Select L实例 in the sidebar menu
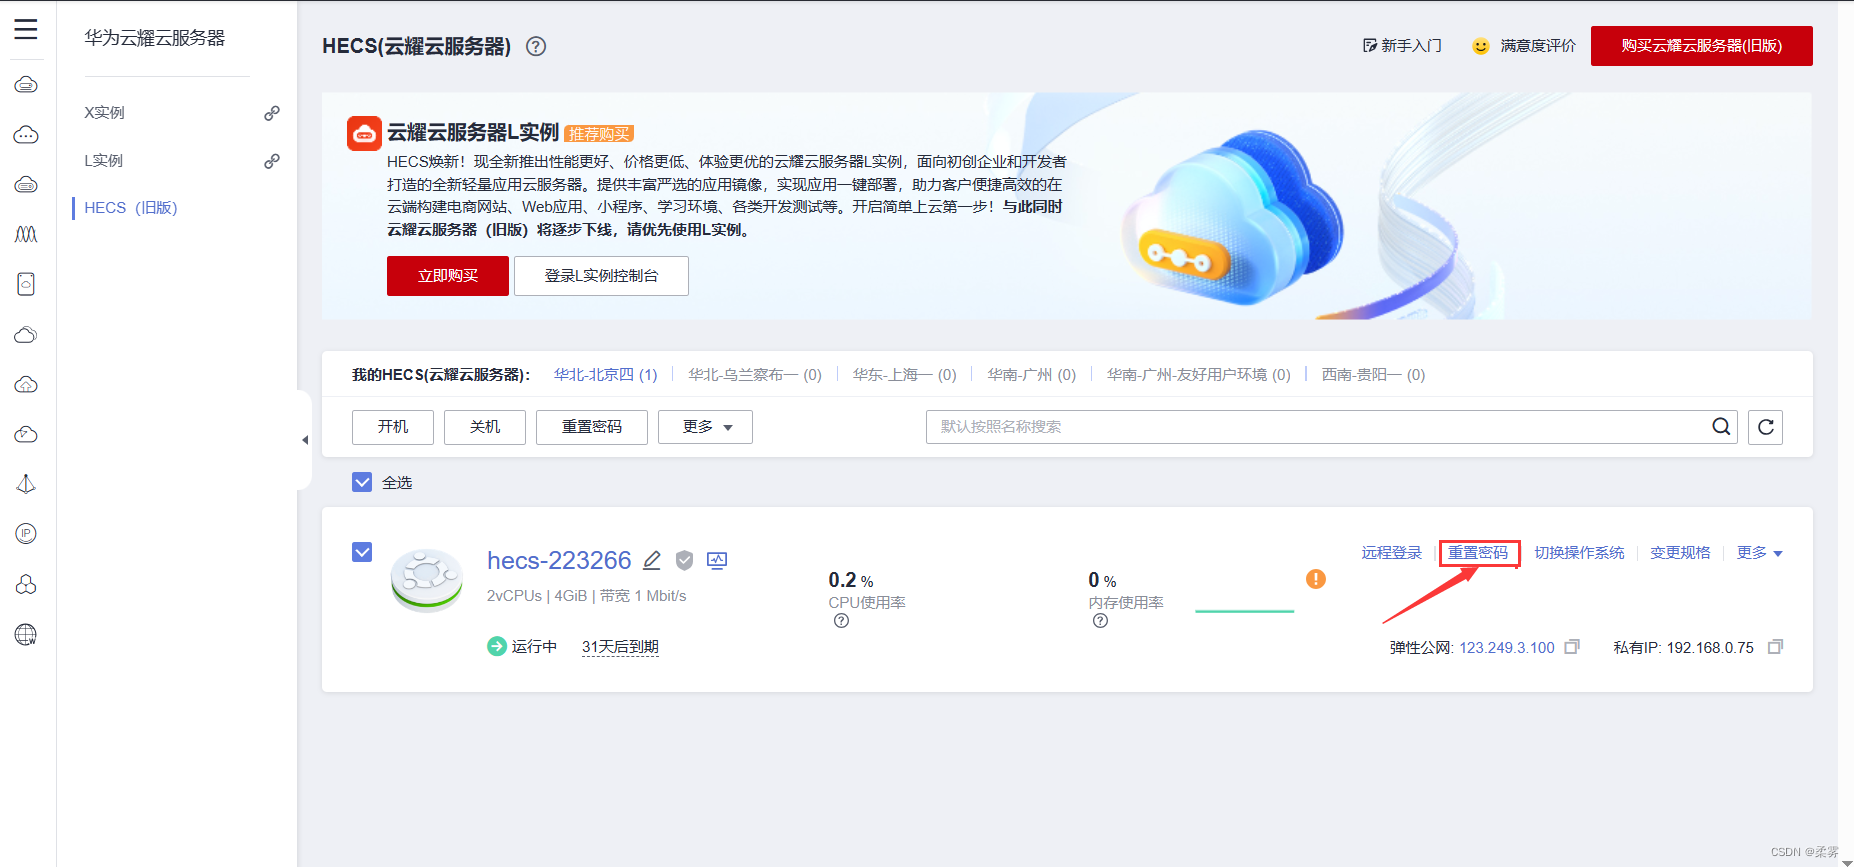 [104, 161]
